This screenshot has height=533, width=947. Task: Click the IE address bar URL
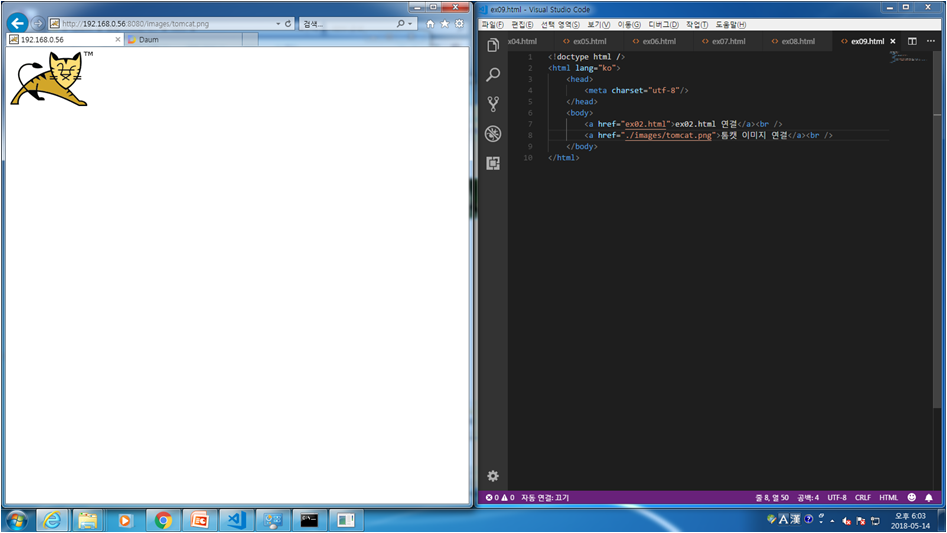(x=135, y=24)
